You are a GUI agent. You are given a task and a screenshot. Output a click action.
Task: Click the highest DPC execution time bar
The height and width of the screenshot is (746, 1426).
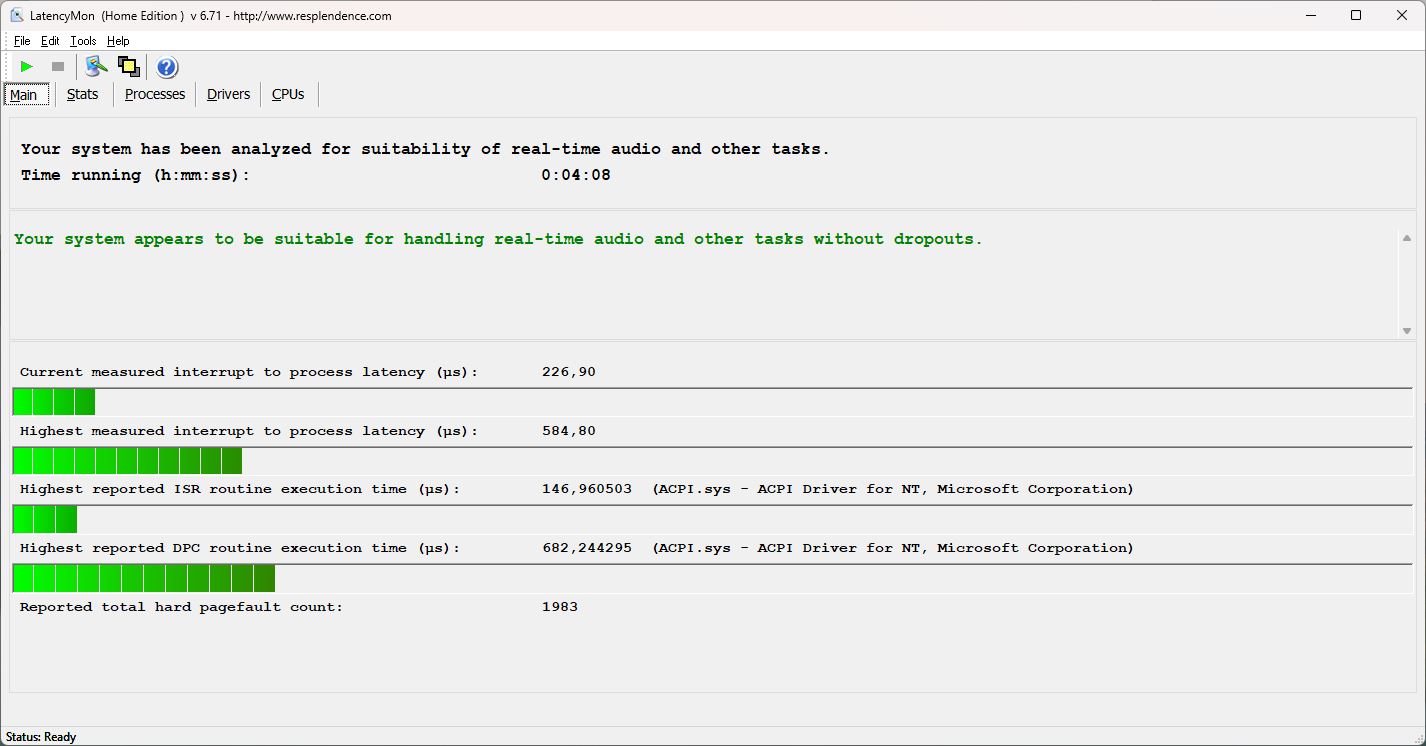click(x=712, y=578)
